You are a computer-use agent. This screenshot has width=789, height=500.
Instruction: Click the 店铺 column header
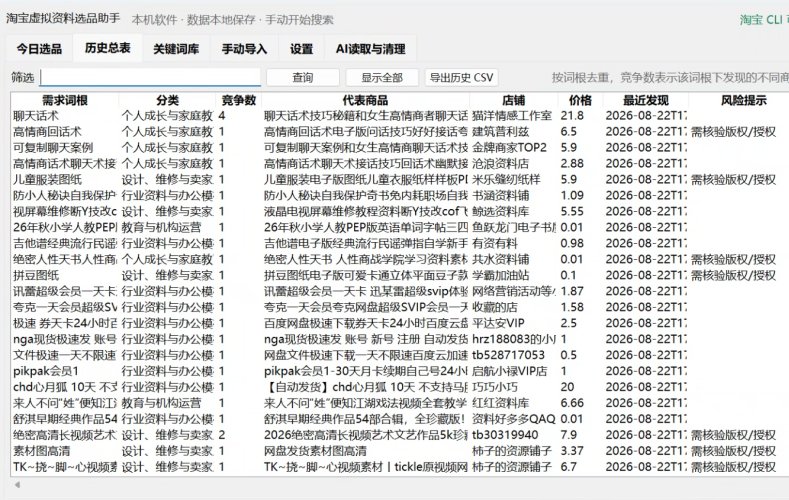tap(514, 100)
